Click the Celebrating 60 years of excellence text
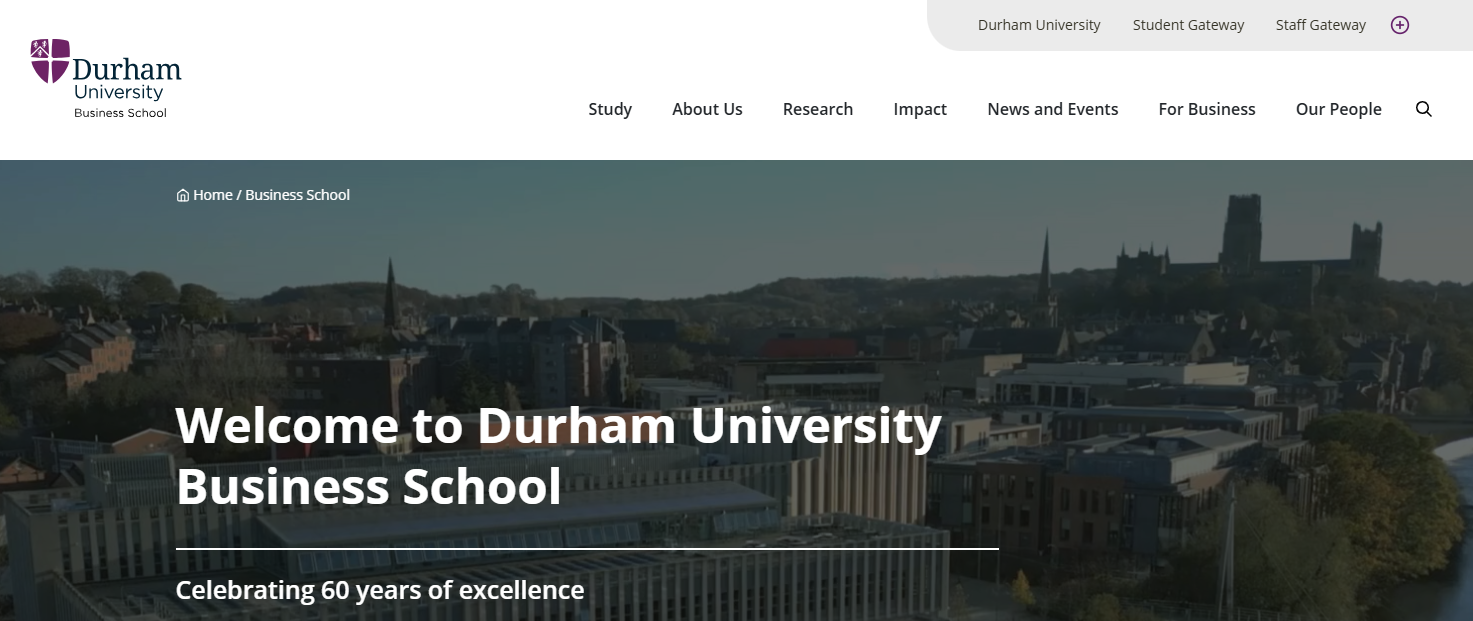The height and width of the screenshot is (621, 1473). pyautogui.click(x=380, y=590)
